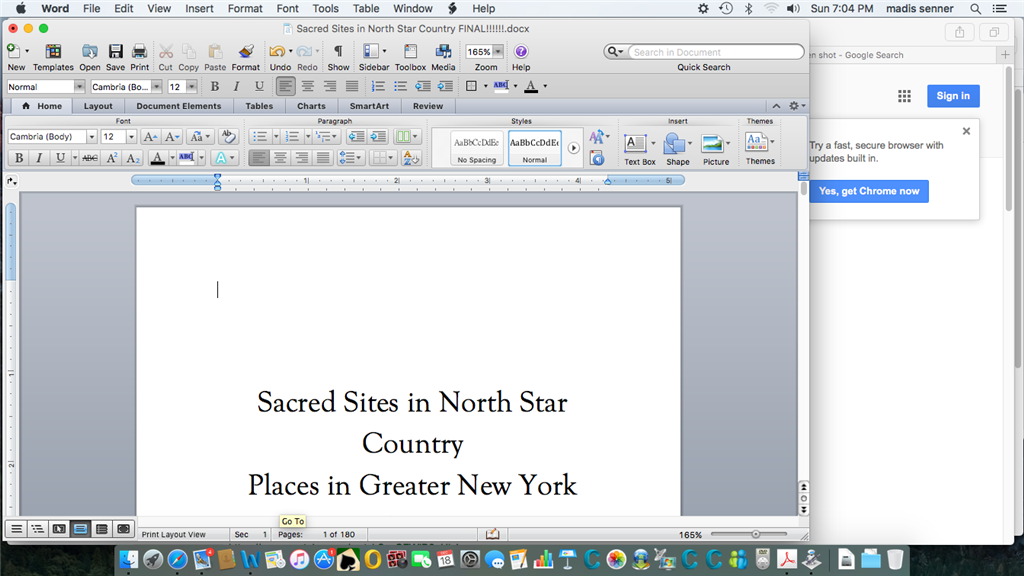Click the ribbon highlight color swatch
The image size is (1024, 576).
pos(186,157)
